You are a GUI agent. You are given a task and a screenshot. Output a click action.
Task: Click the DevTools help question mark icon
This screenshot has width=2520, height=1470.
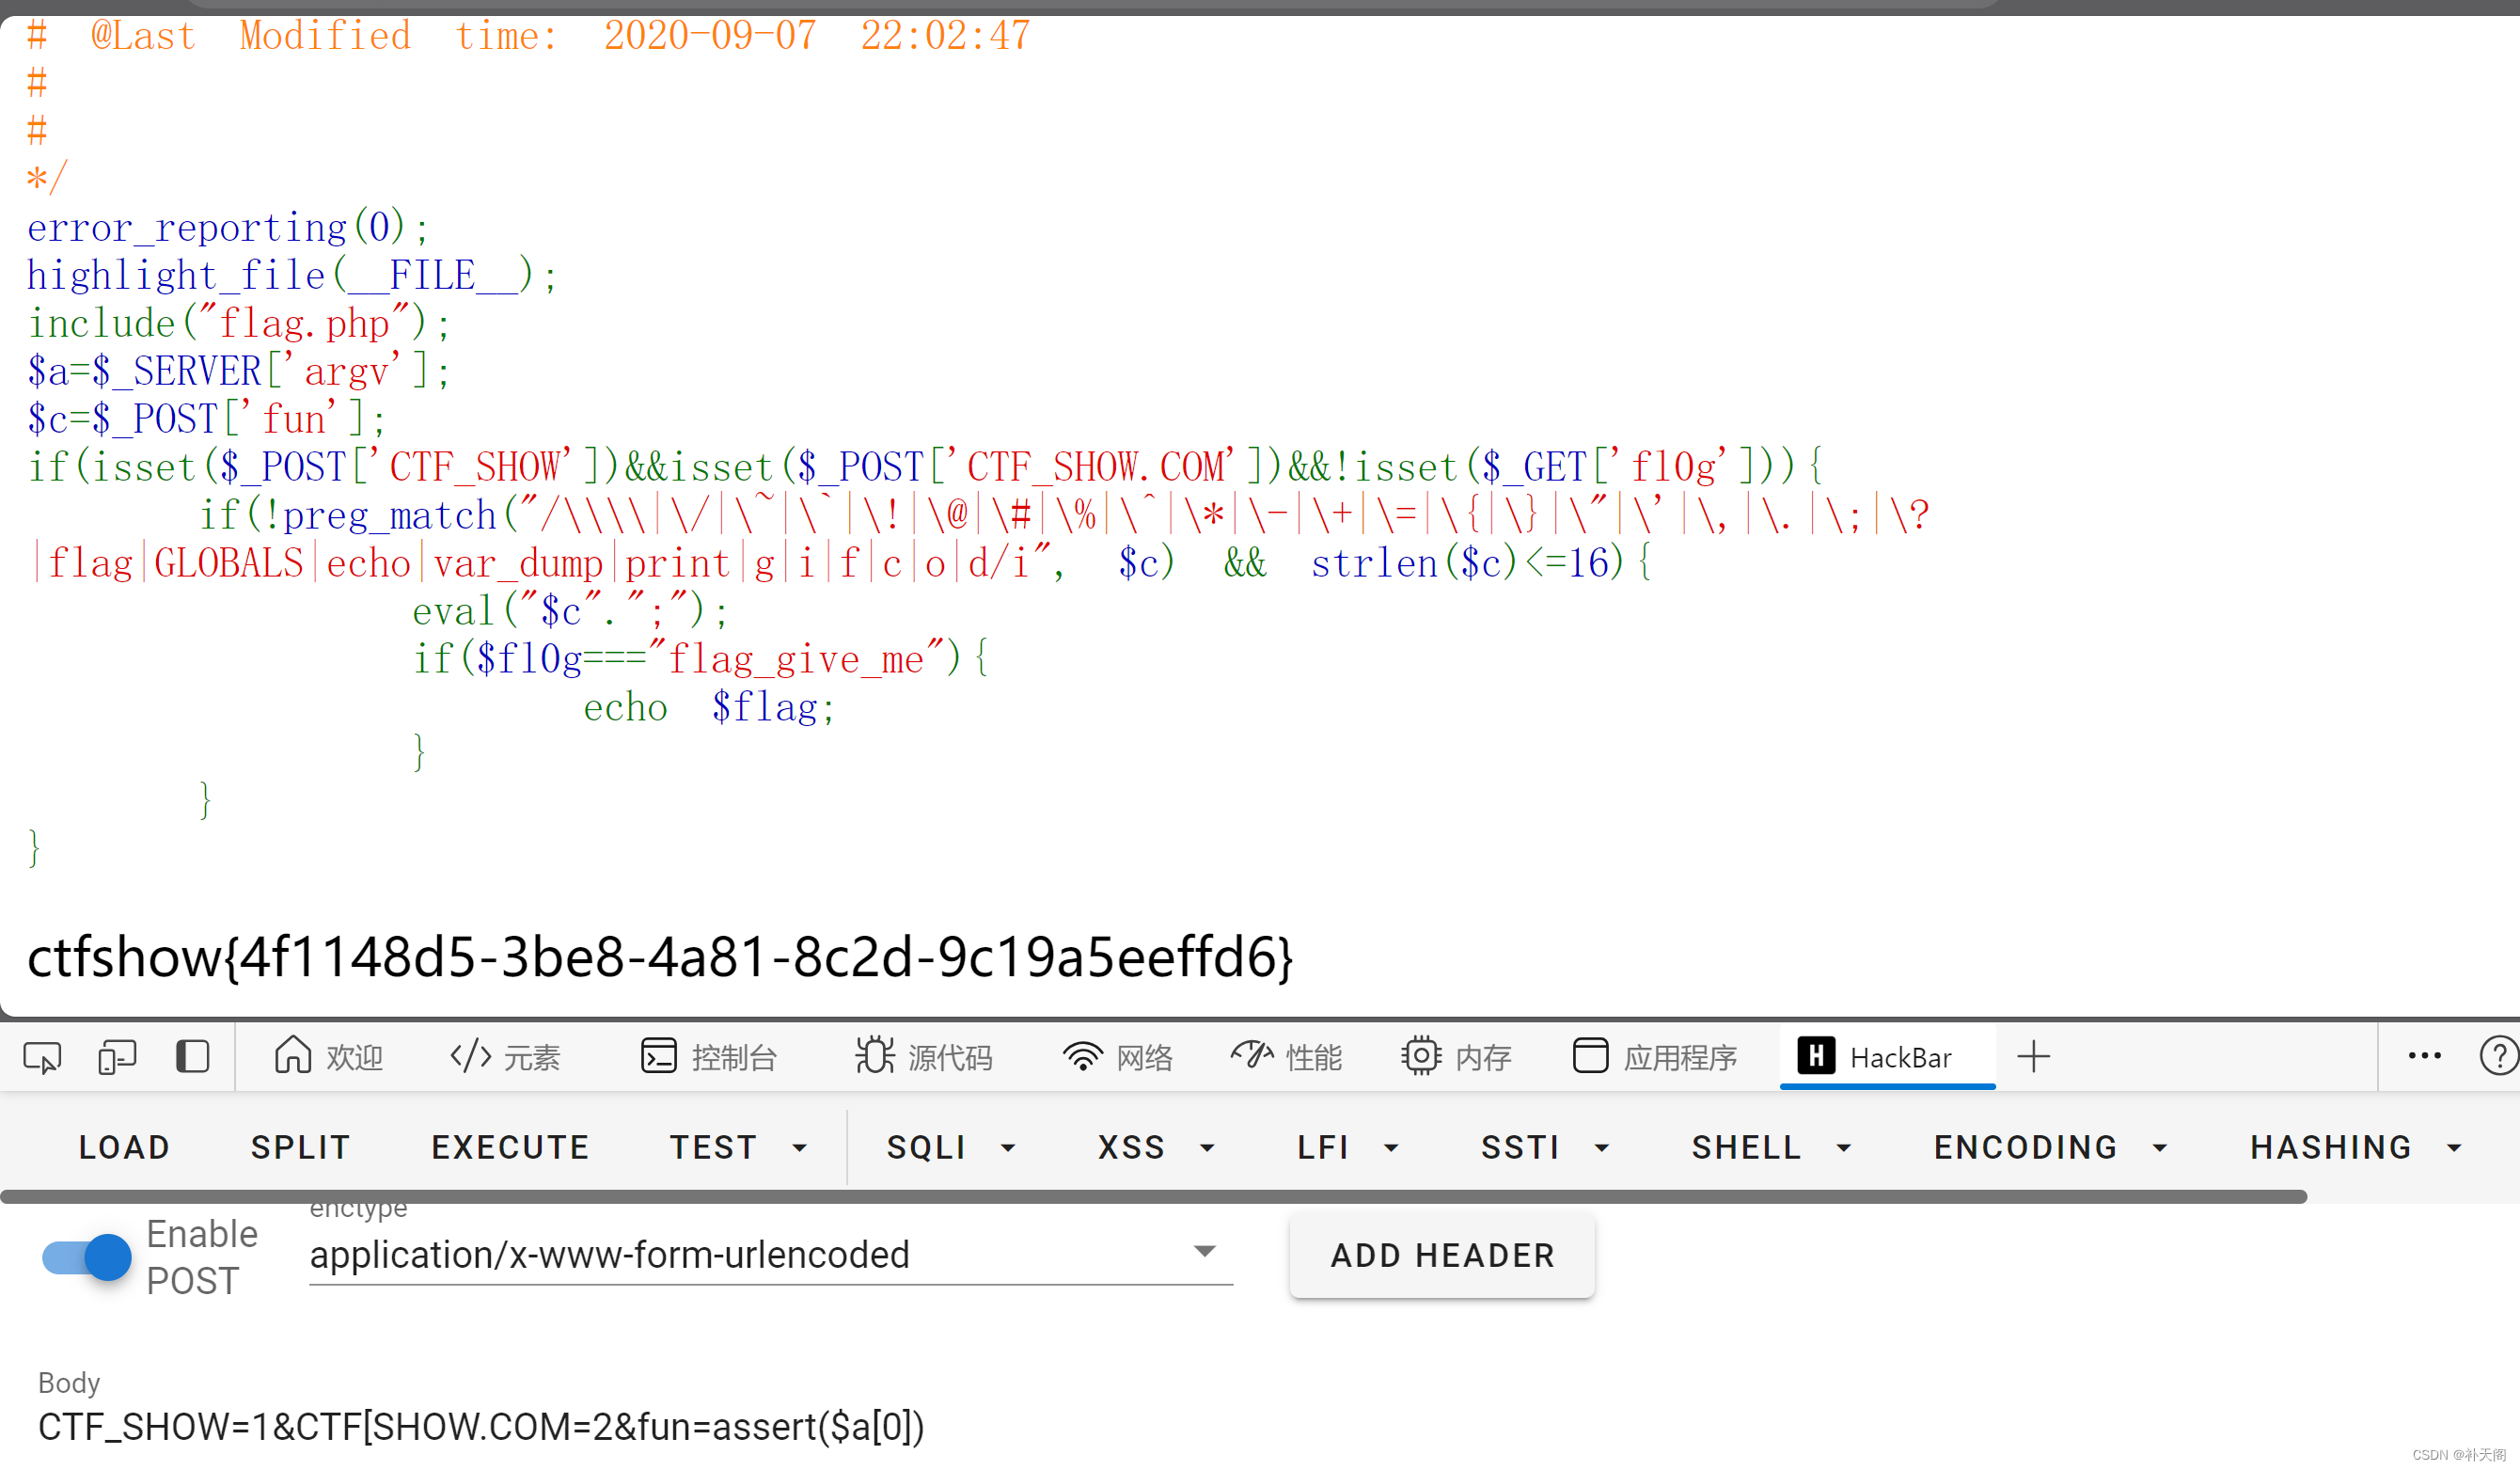click(x=2497, y=1056)
